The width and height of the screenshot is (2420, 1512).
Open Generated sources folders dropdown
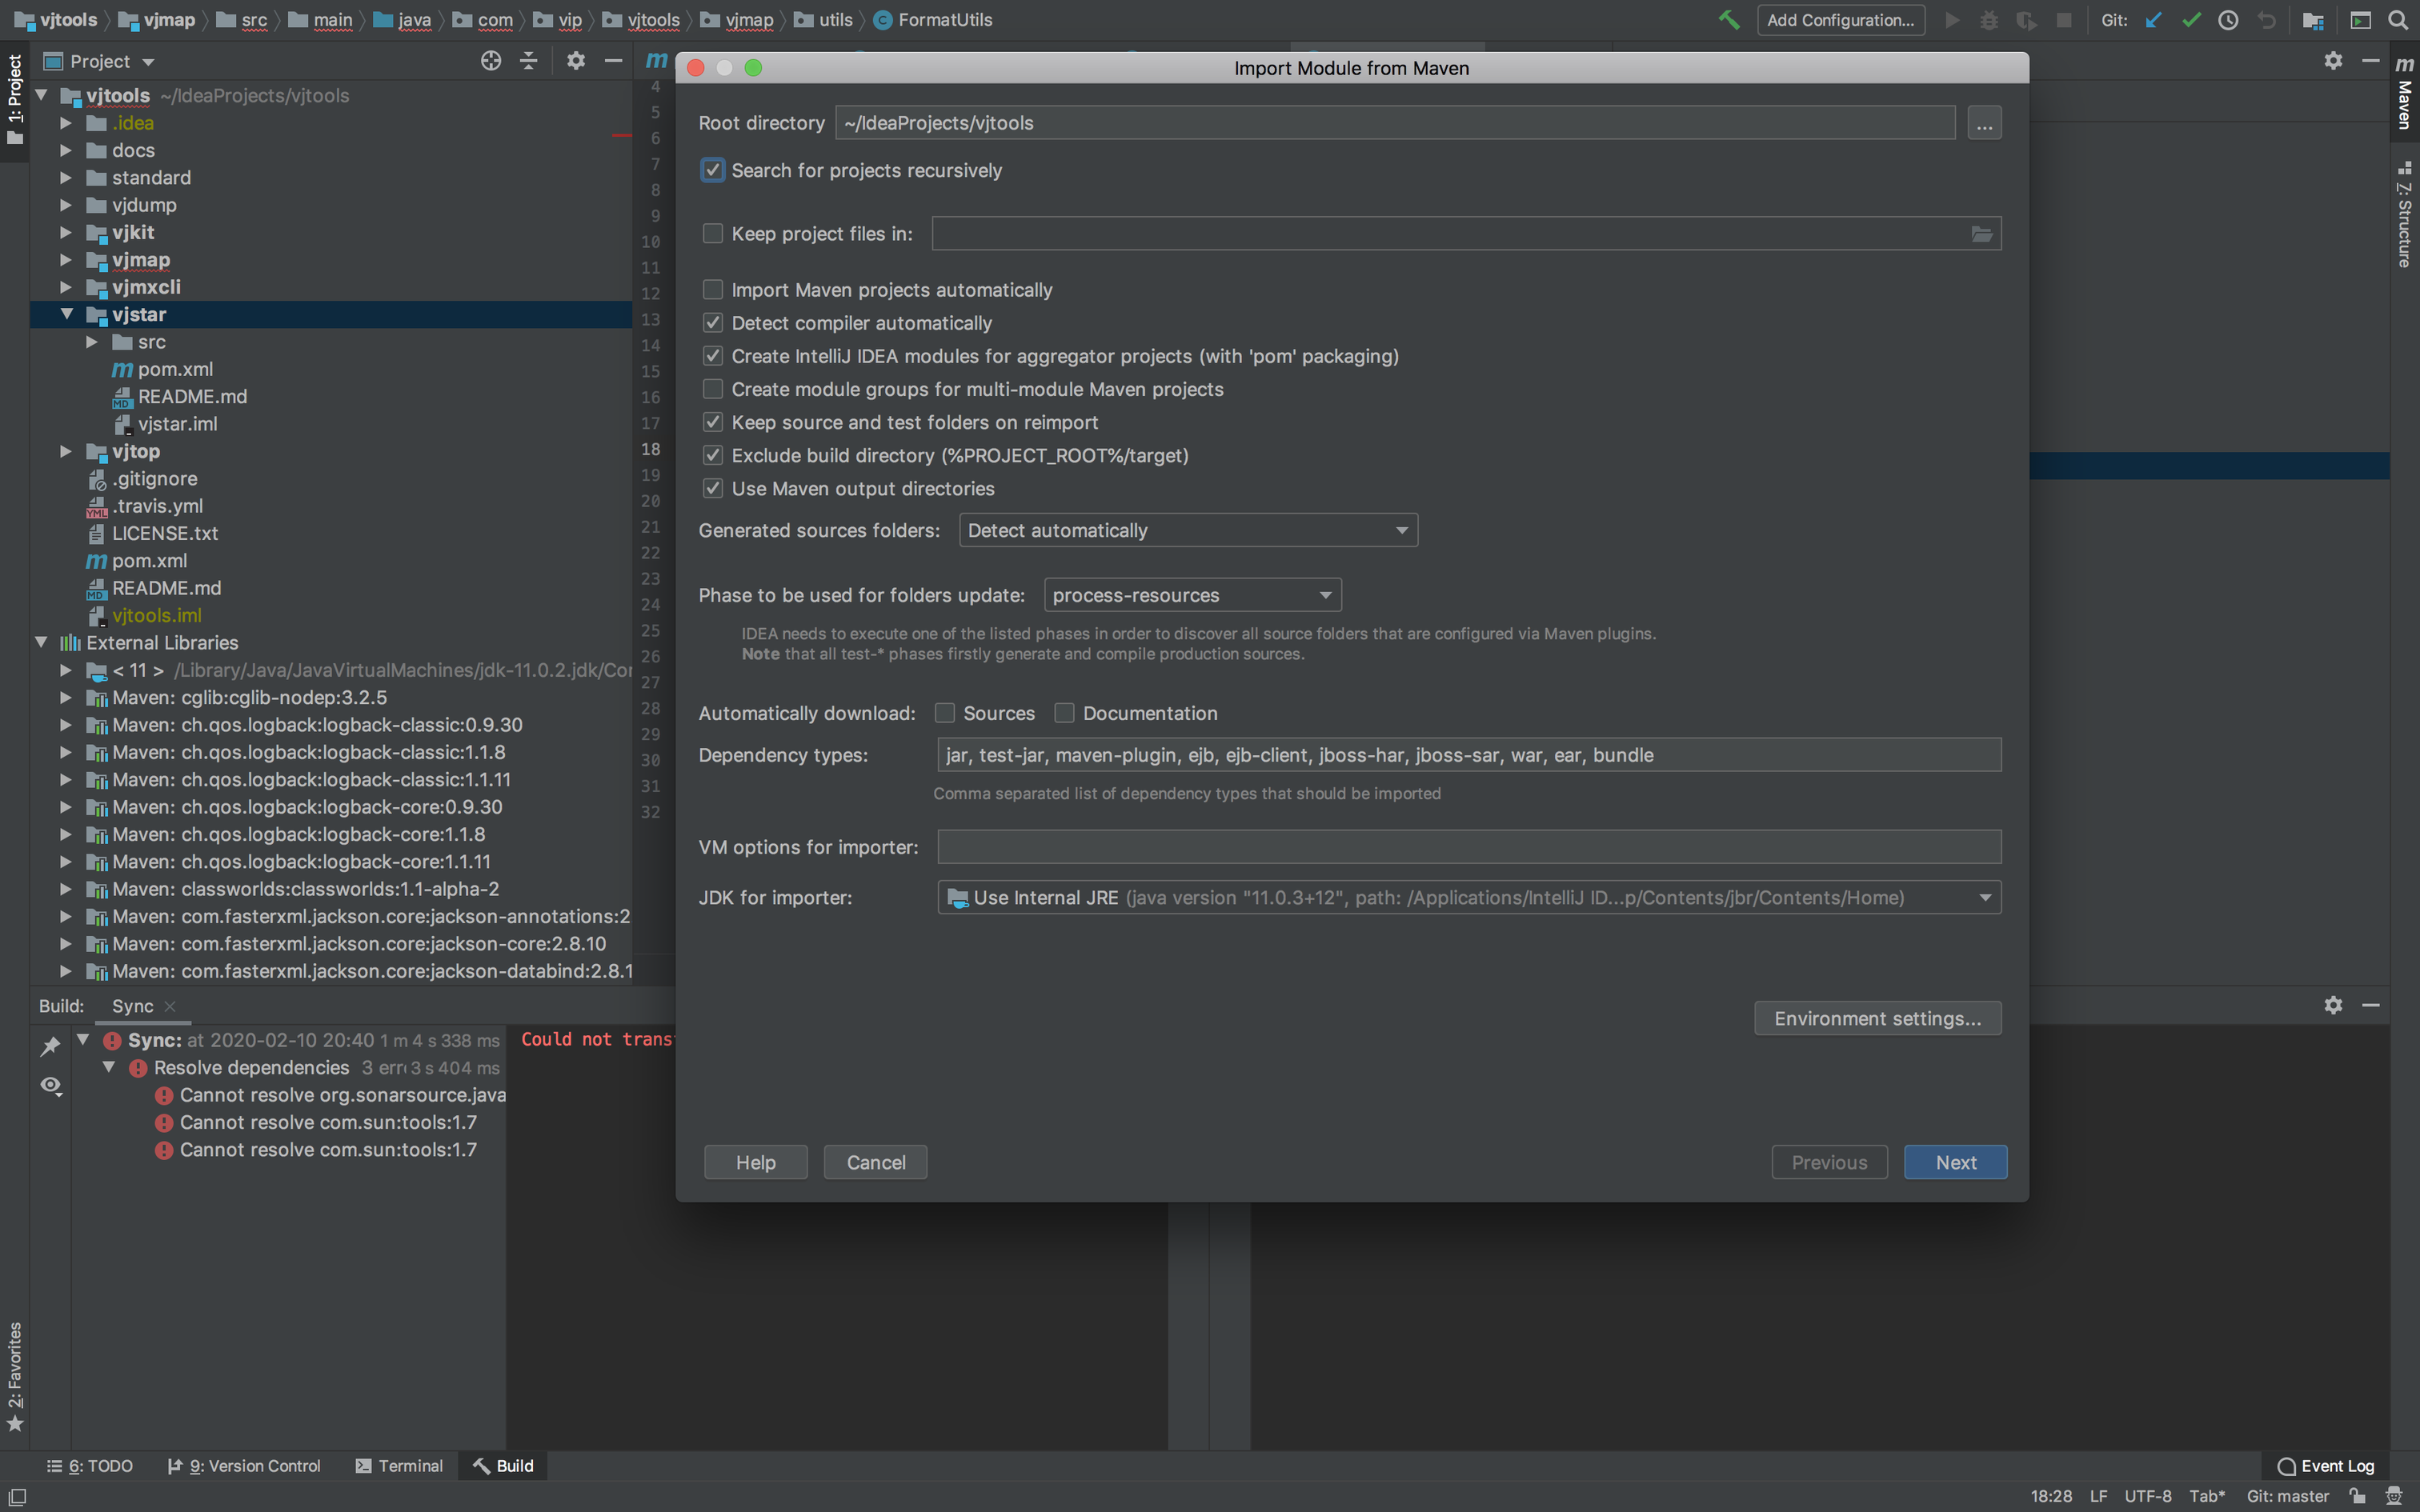point(1187,530)
